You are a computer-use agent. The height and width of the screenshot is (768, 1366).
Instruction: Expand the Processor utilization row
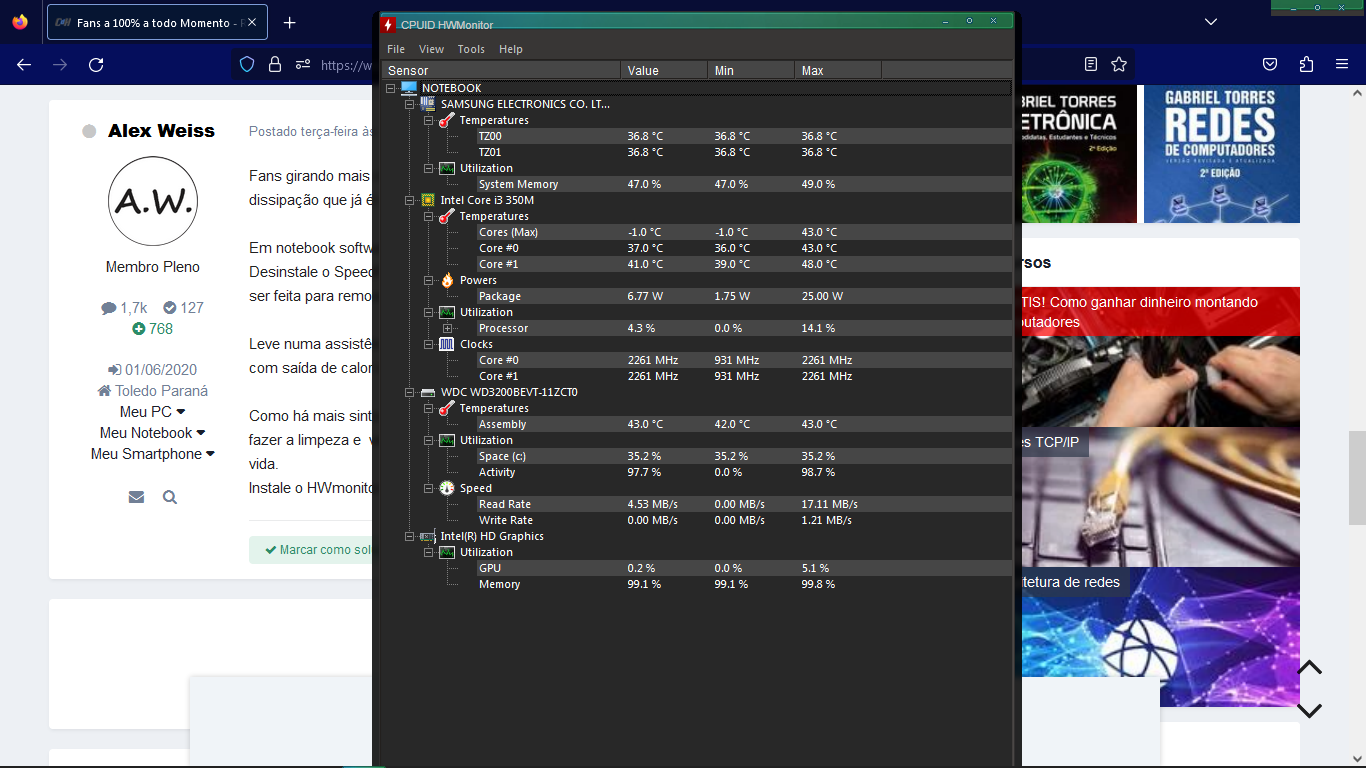pyautogui.click(x=447, y=328)
